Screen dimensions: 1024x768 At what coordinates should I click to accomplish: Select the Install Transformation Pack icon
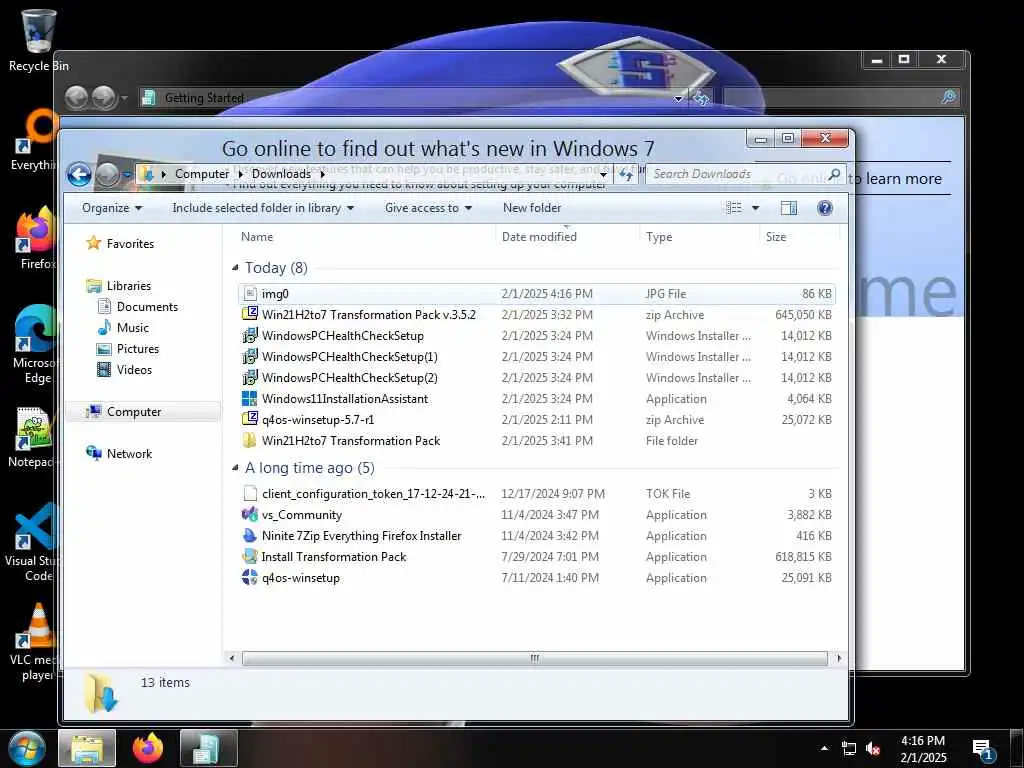(249, 556)
